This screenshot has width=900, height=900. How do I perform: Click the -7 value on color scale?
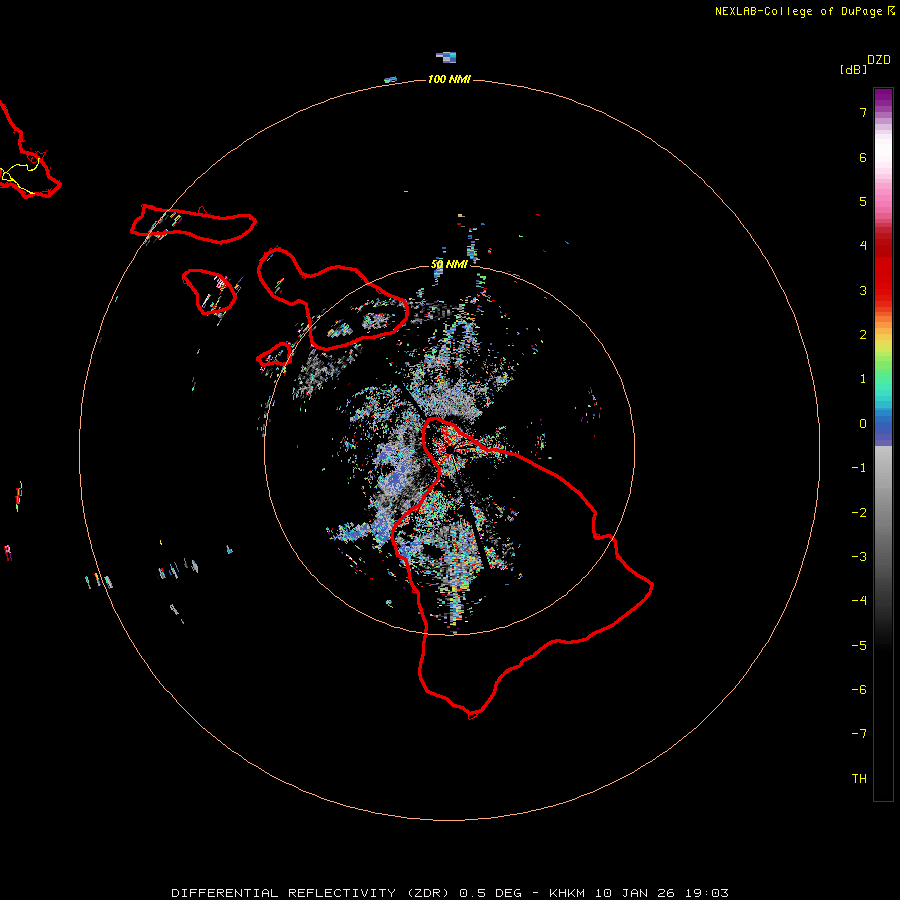click(859, 734)
